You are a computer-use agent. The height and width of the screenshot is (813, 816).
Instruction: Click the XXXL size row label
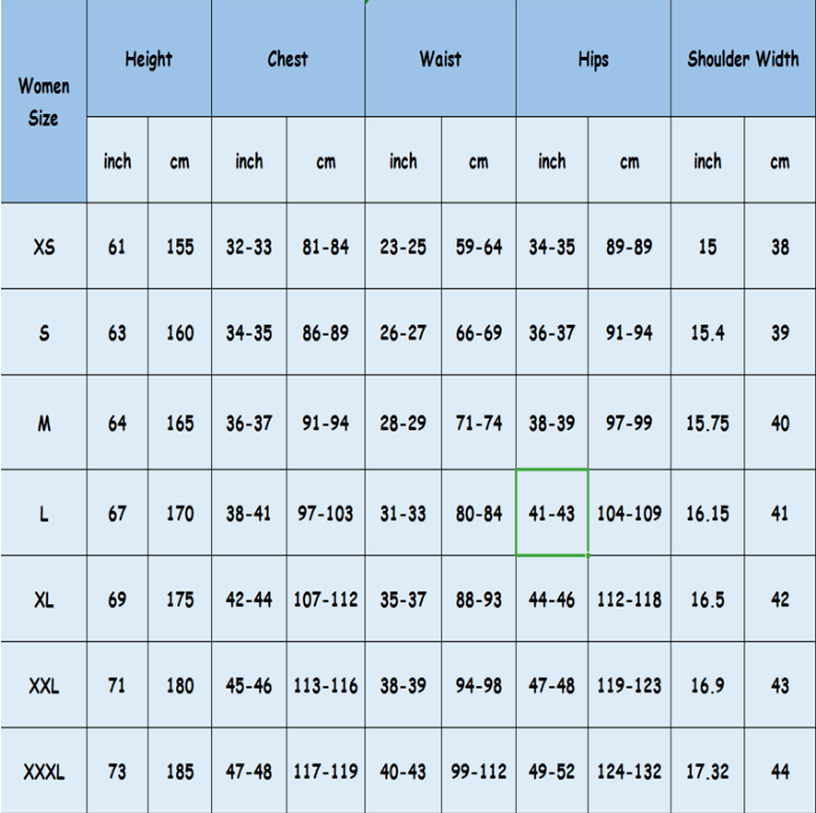click(43, 772)
